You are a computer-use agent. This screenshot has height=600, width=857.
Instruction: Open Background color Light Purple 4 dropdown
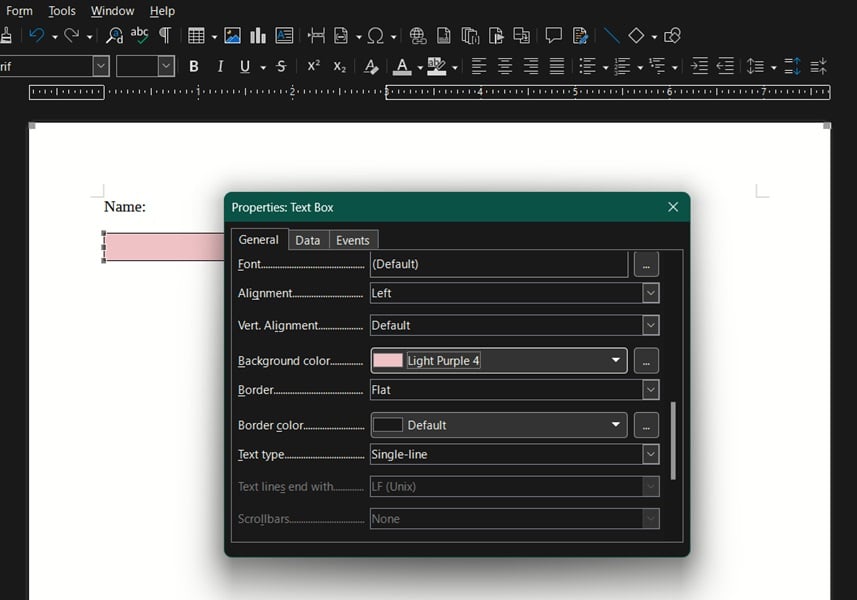pos(498,361)
